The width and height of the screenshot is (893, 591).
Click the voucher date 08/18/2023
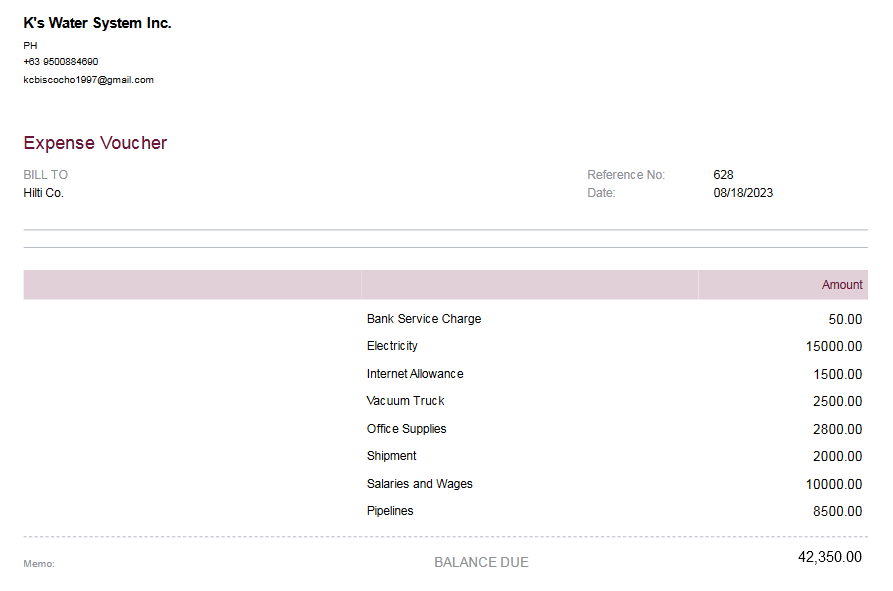742,193
